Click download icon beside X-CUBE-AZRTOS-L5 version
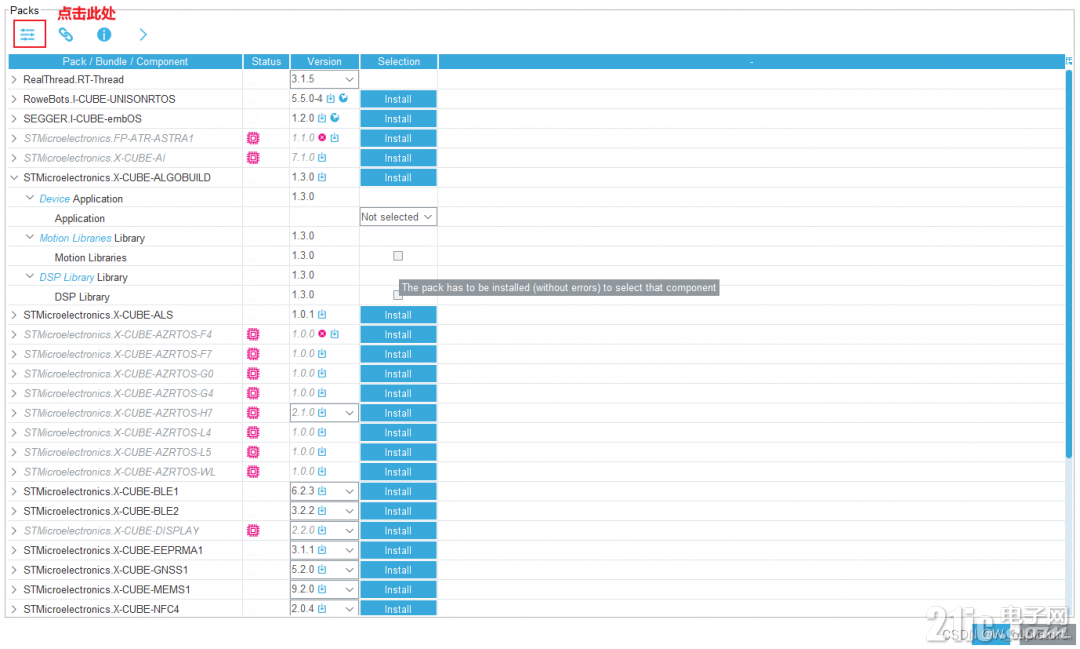1080x649 pixels. click(322, 452)
